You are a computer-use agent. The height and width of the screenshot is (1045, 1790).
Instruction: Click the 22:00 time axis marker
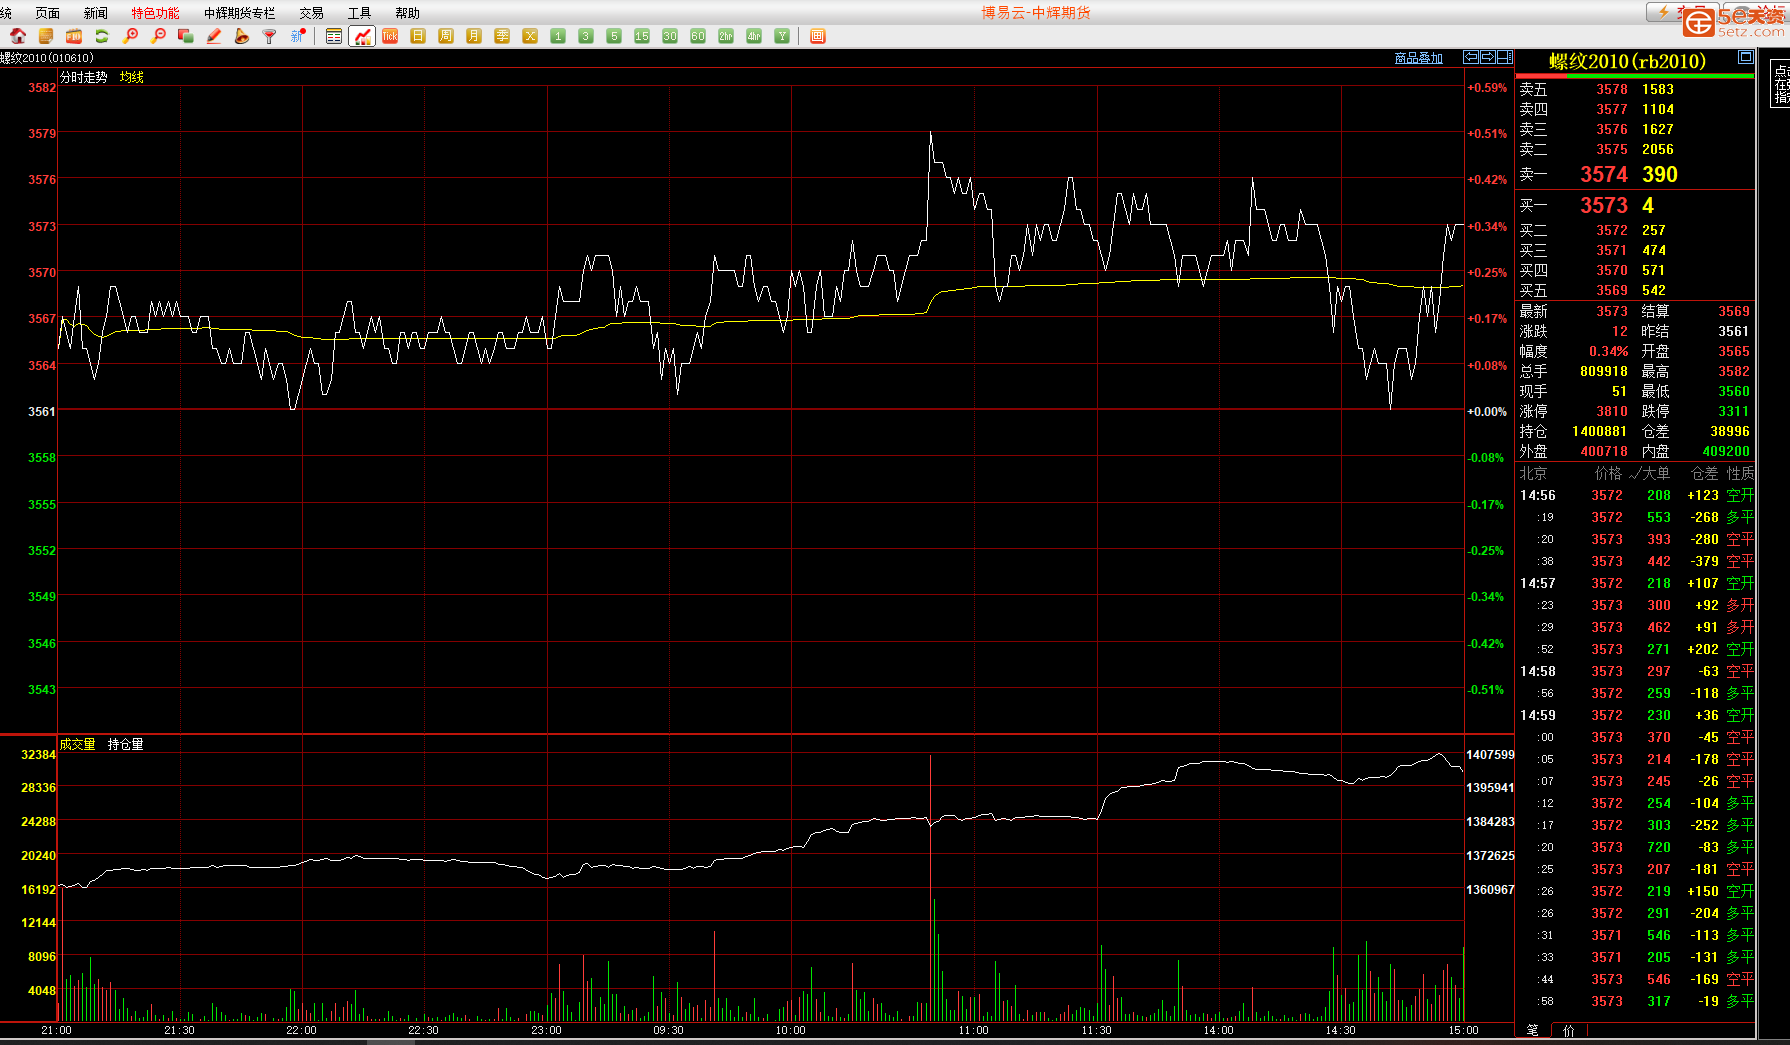301,1030
